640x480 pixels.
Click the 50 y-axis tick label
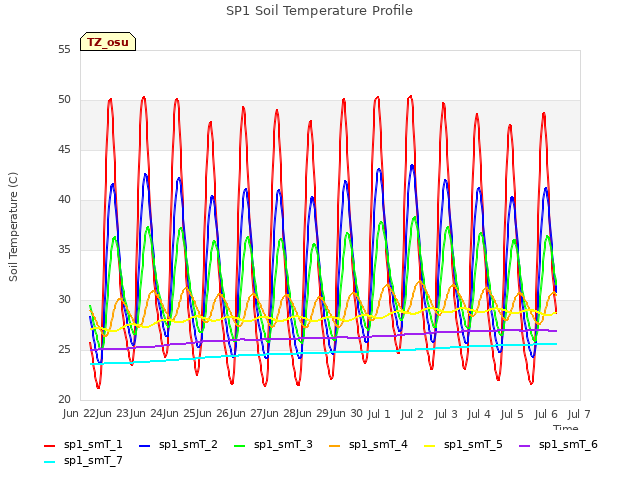(64, 100)
